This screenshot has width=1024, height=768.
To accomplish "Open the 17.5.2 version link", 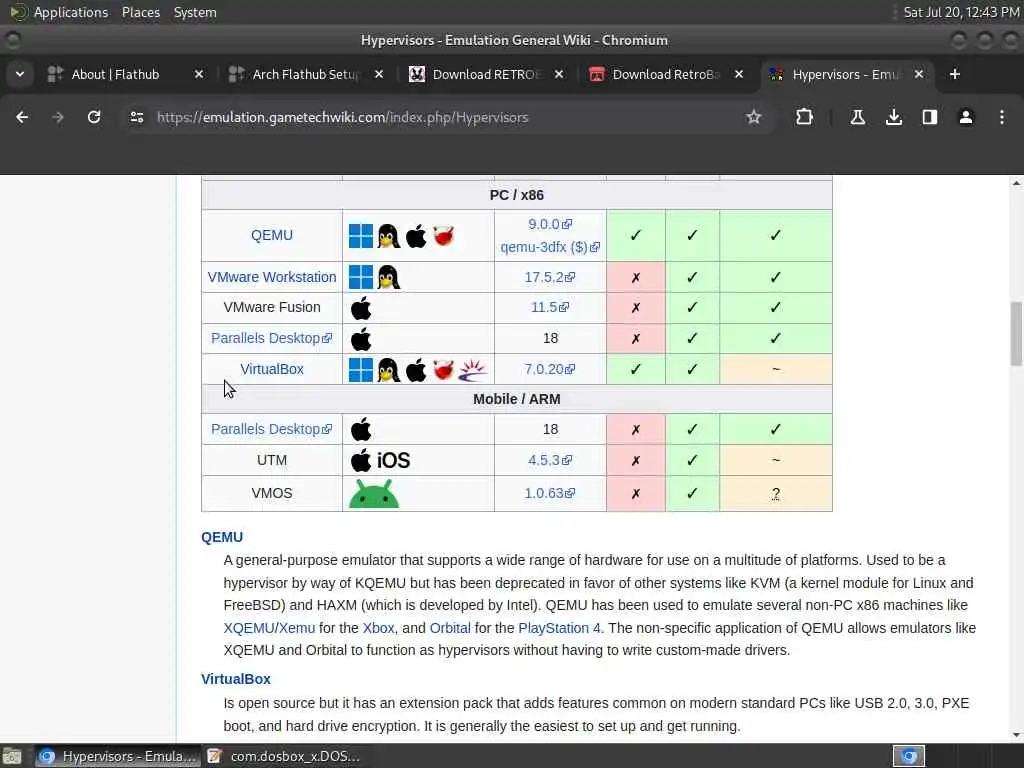I will (x=550, y=277).
